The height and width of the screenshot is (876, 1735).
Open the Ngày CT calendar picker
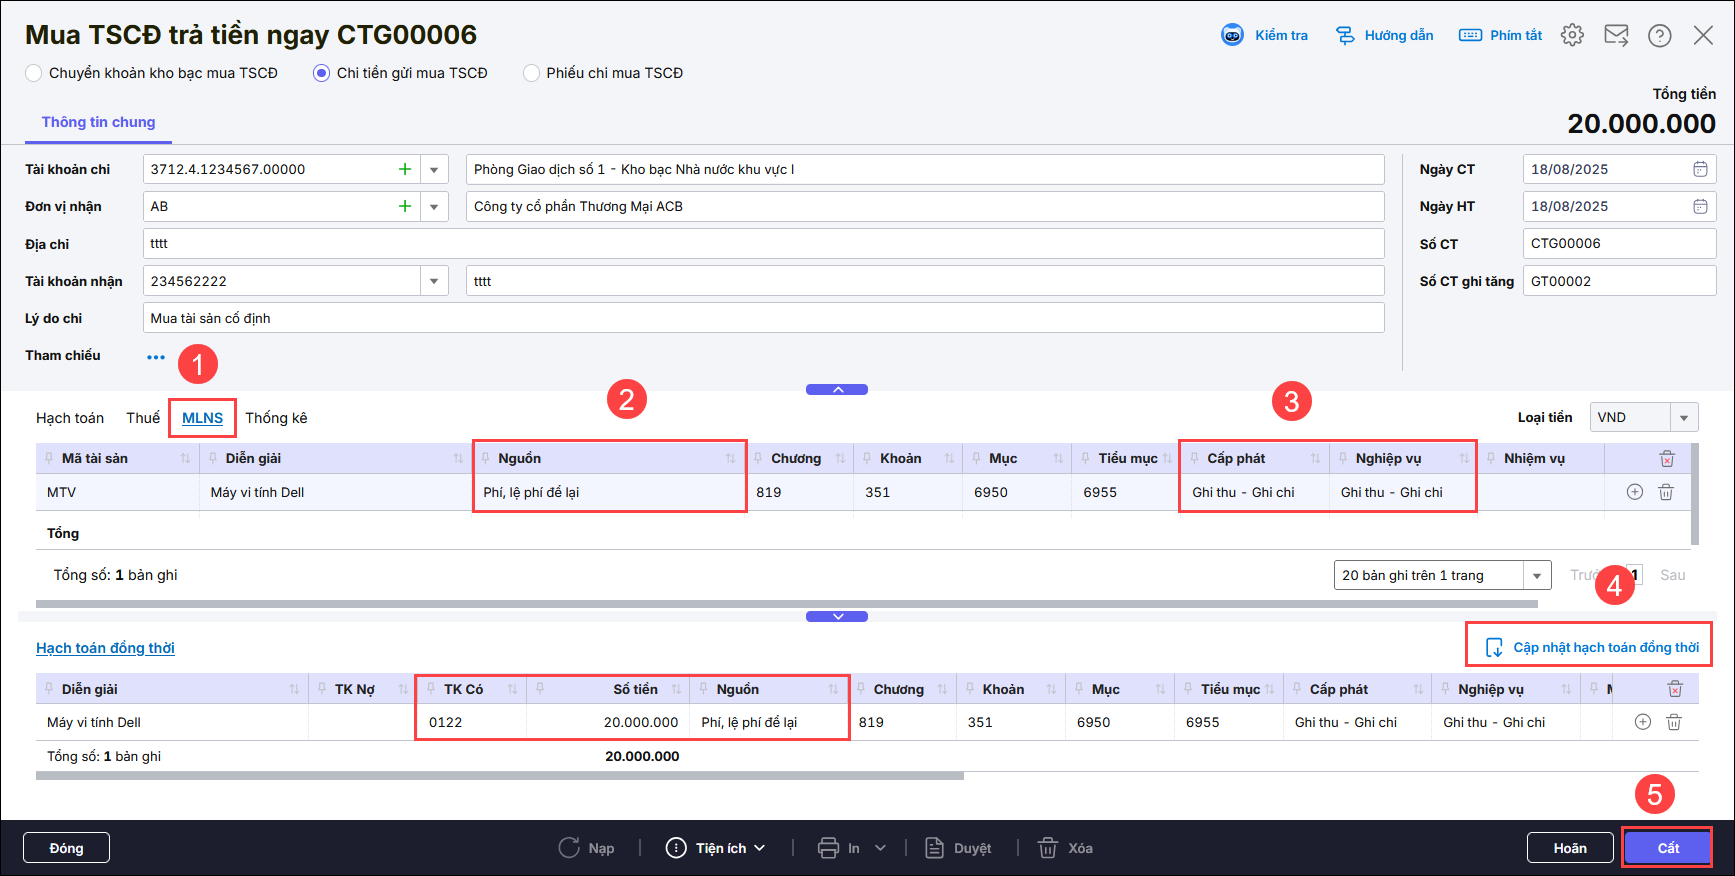click(x=1700, y=169)
